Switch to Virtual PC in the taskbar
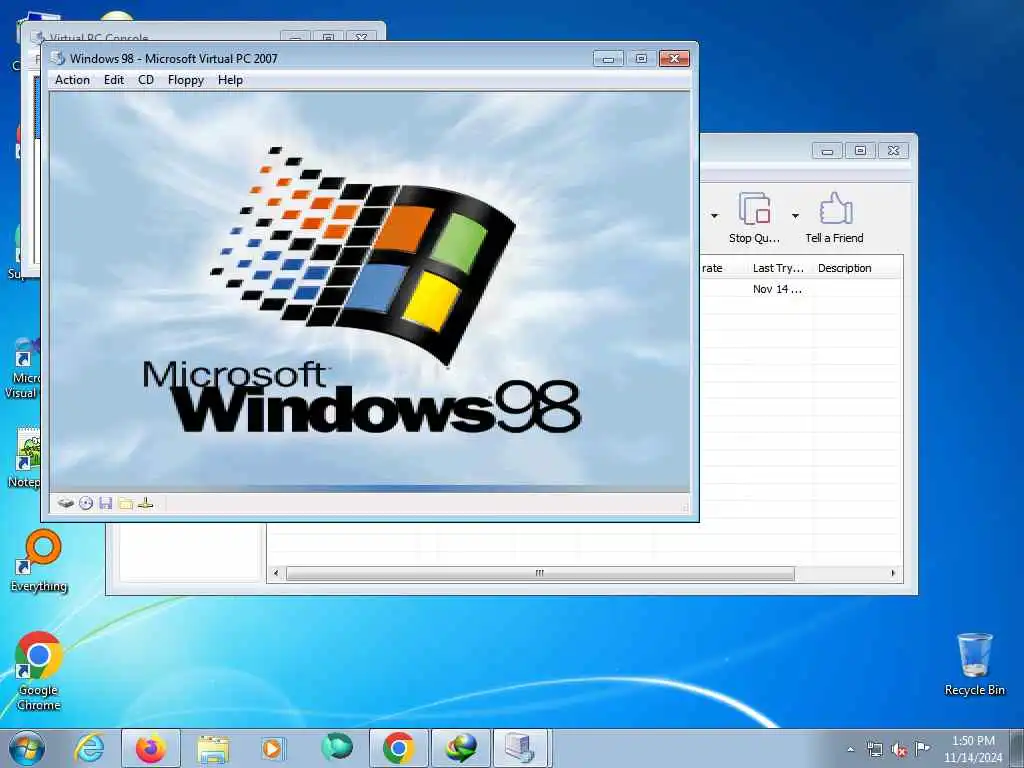This screenshot has width=1024, height=768. point(521,748)
